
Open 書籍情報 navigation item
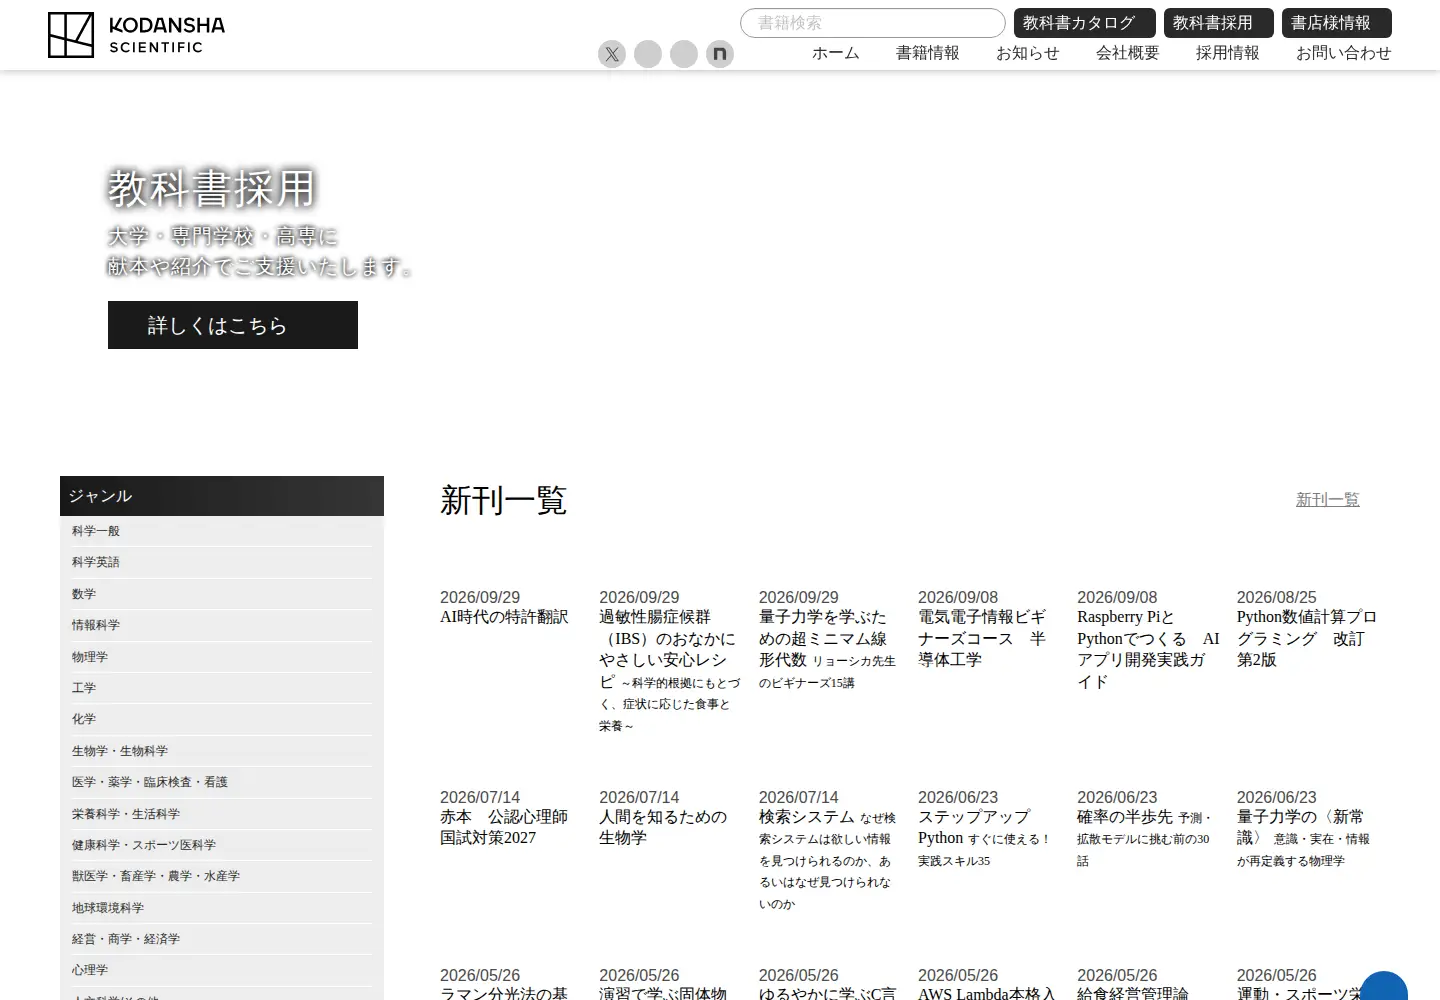tap(928, 53)
